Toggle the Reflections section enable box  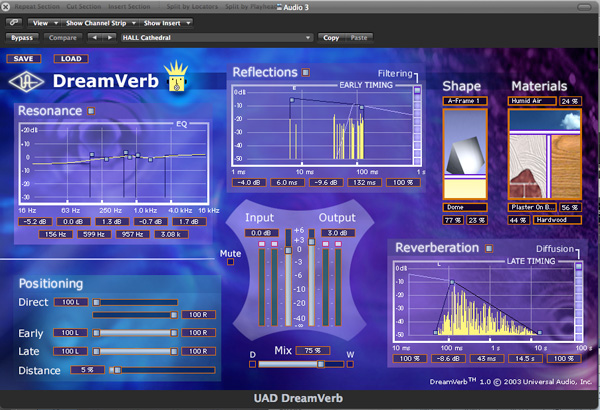[305, 72]
